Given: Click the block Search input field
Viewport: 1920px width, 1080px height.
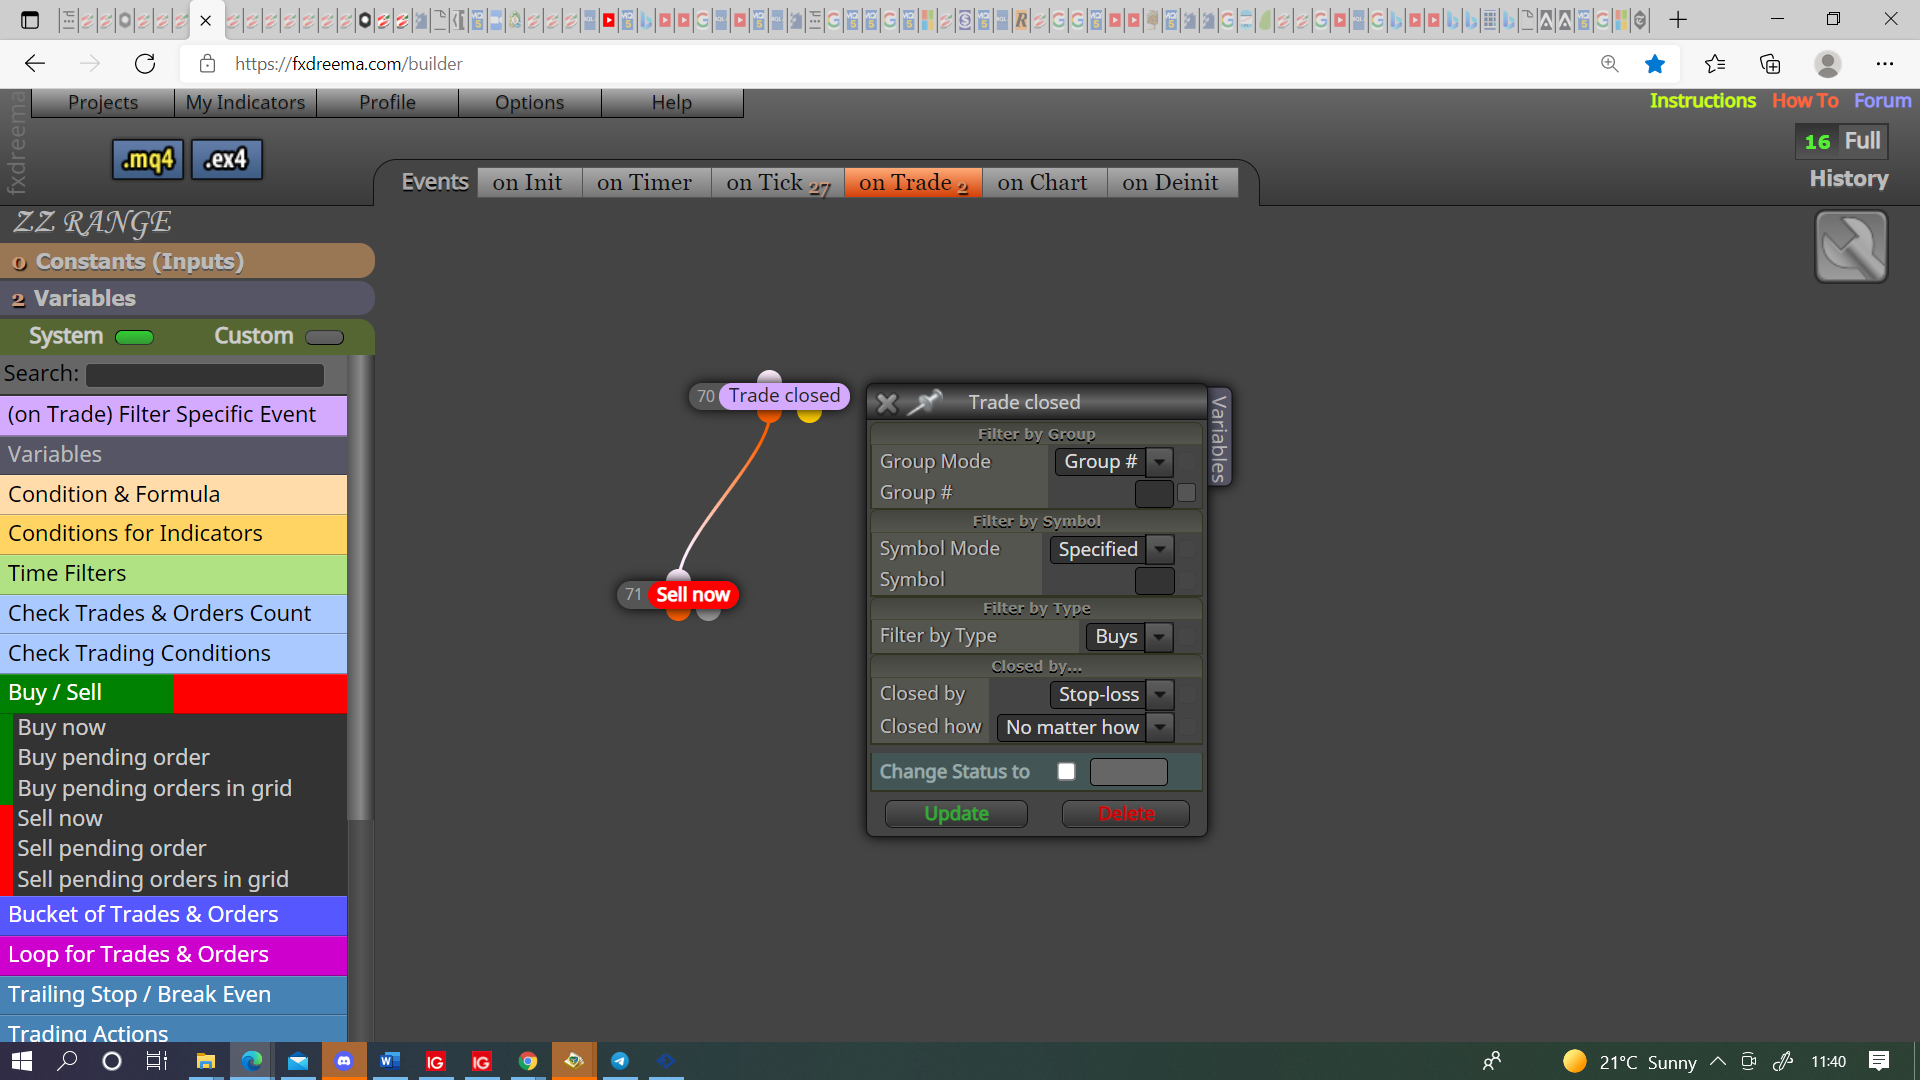Looking at the screenshot, I should pyautogui.click(x=205, y=375).
